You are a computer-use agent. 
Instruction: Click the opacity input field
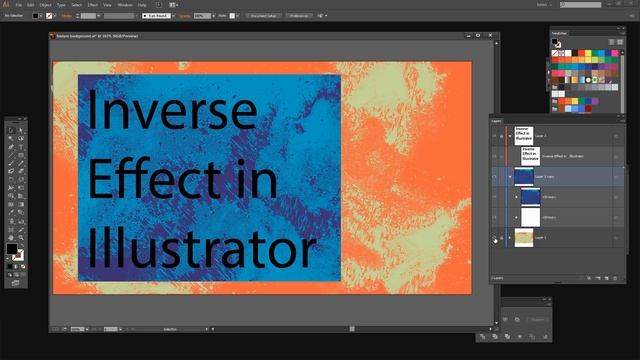tap(202, 16)
